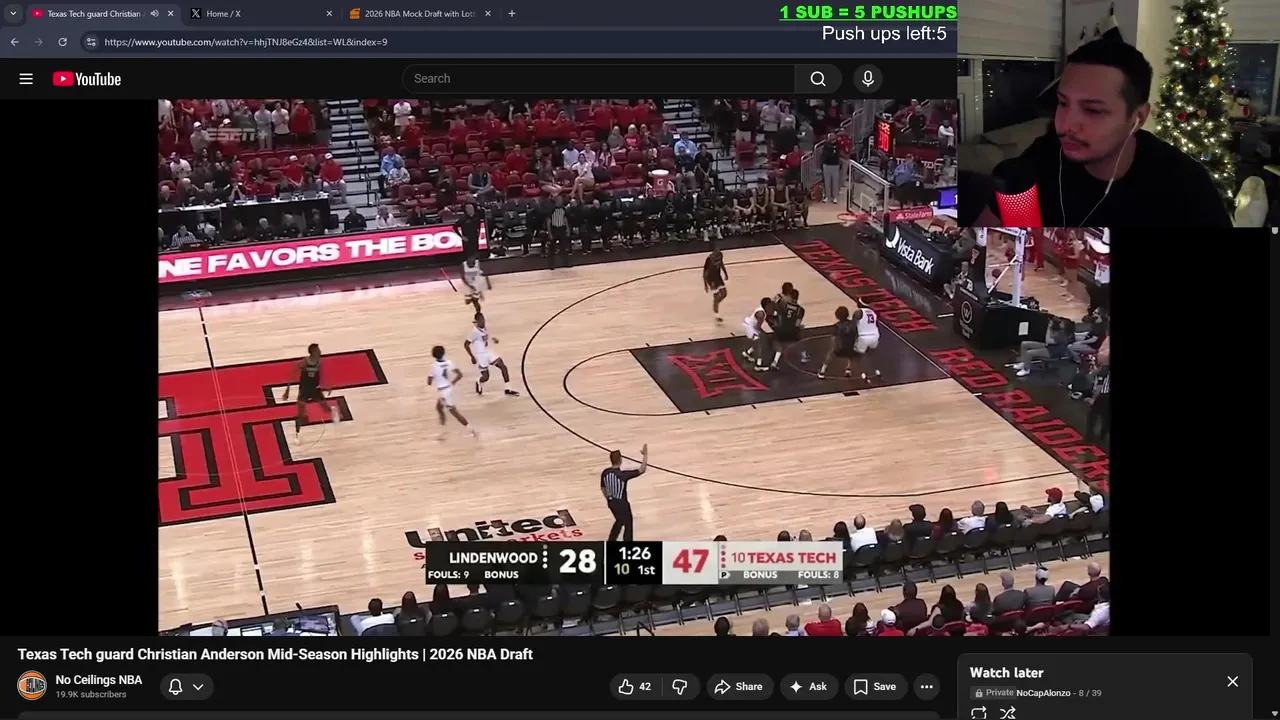Screen dimensions: 1280x720
Task: Close the 2026 NBA Mock Draft tab
Action: coord(488,14)
